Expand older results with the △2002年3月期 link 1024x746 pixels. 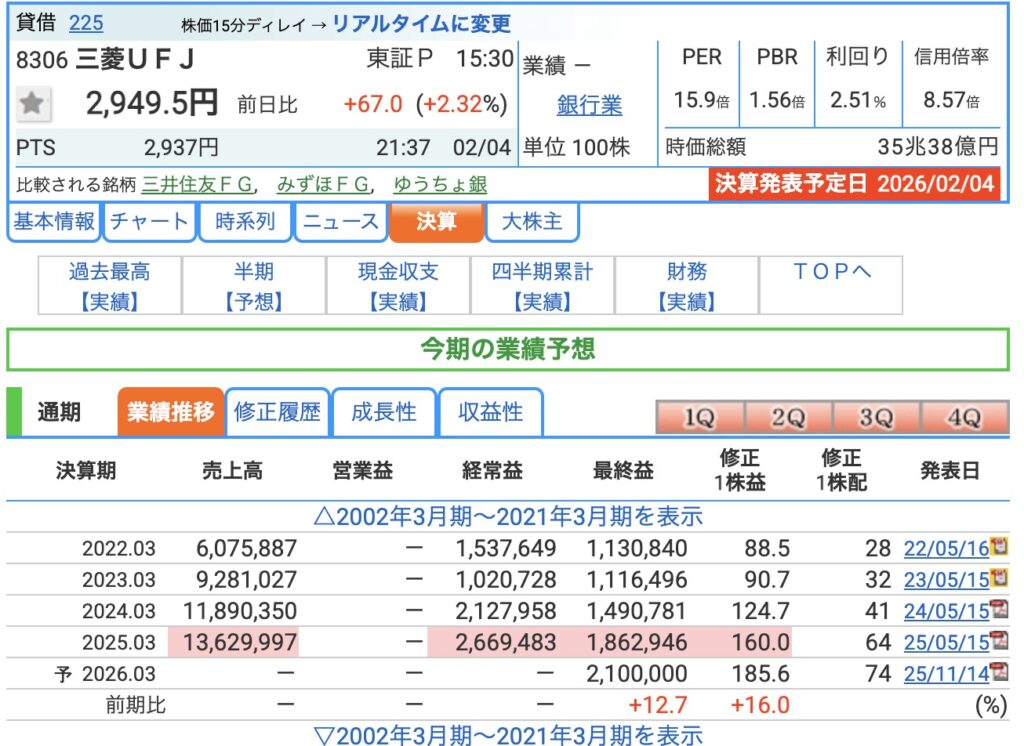pyautogui.click(x=508, y=516)
